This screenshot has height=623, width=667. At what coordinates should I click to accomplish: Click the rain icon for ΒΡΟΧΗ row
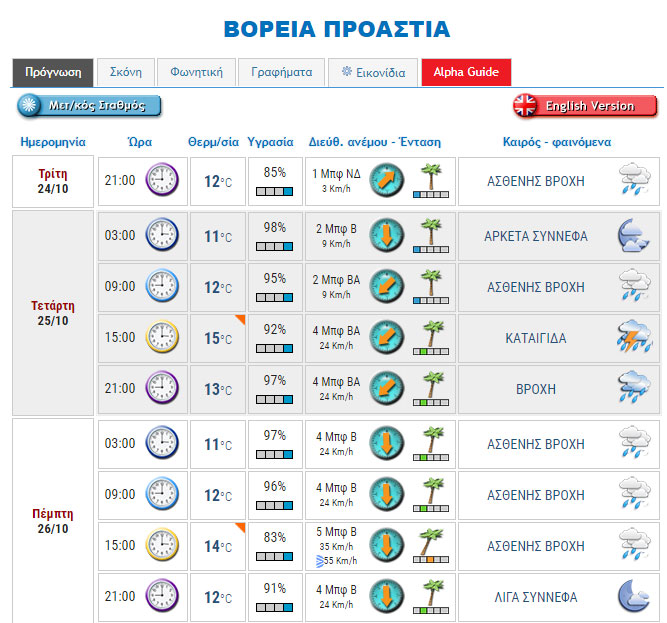631,388
